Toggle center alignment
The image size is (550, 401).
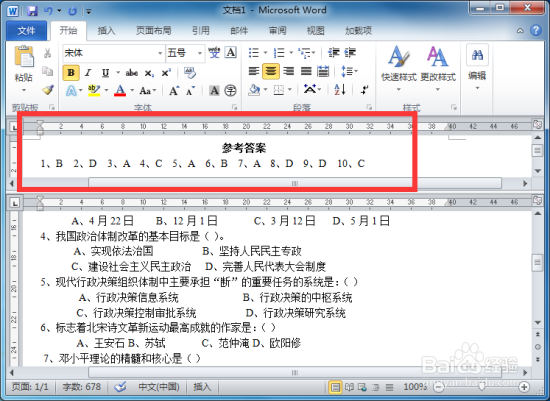[x=270, y=71]
